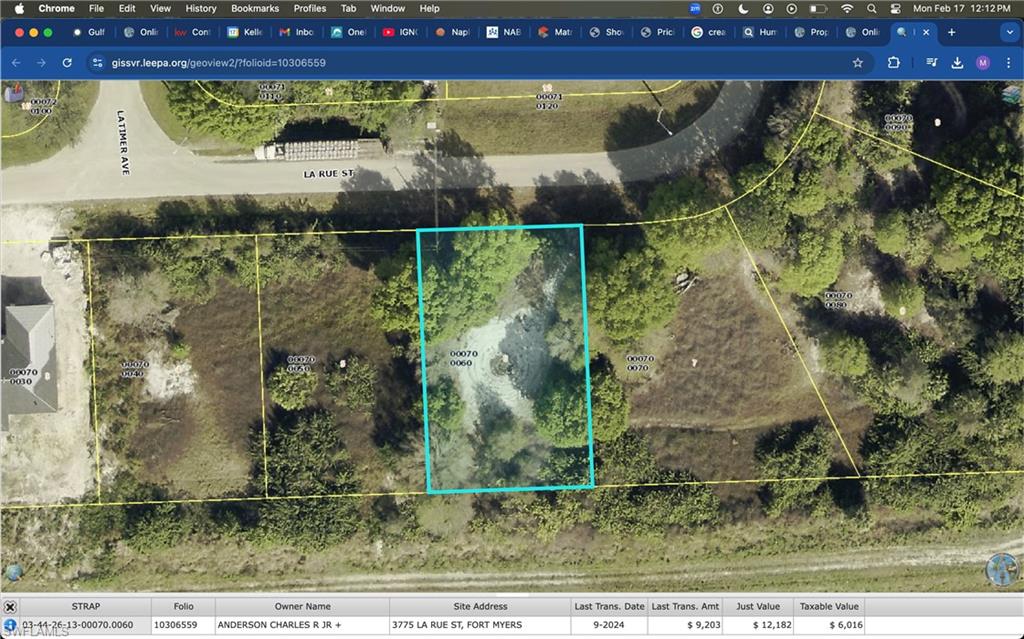This screenshot has height=639, width=1024.
Task: Open a new browser tab
Action: click(x=951, y=32)
